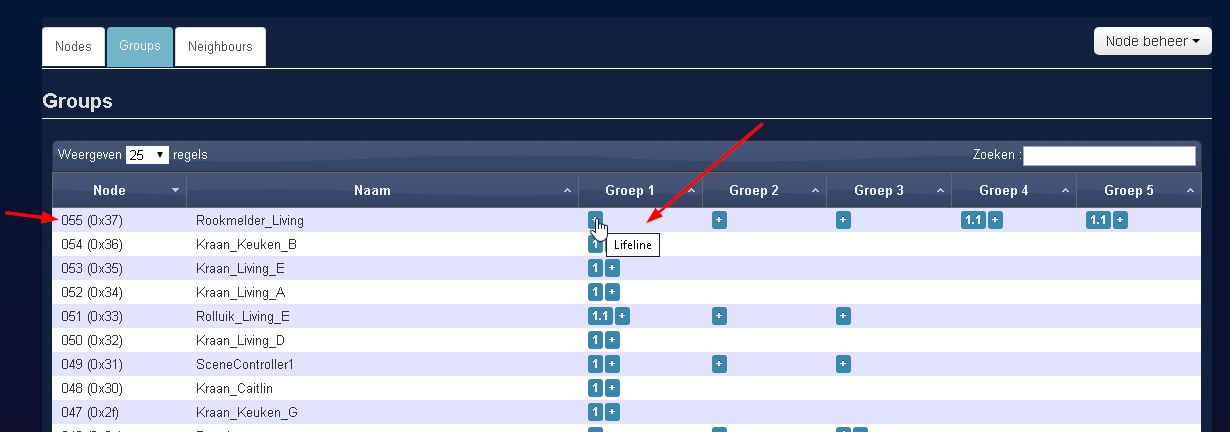Open the Weergeven rows-per-page selector
Image resolution: width=1230 pixels, height=432 pixels.
(x=147, y=156)
